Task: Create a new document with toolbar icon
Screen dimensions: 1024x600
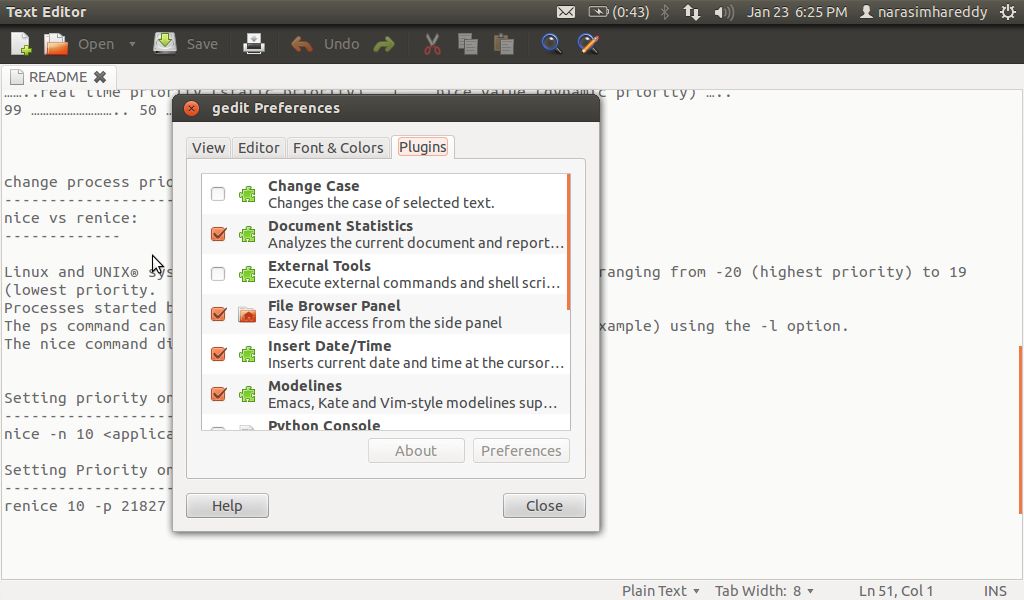Action: (21, 44)
